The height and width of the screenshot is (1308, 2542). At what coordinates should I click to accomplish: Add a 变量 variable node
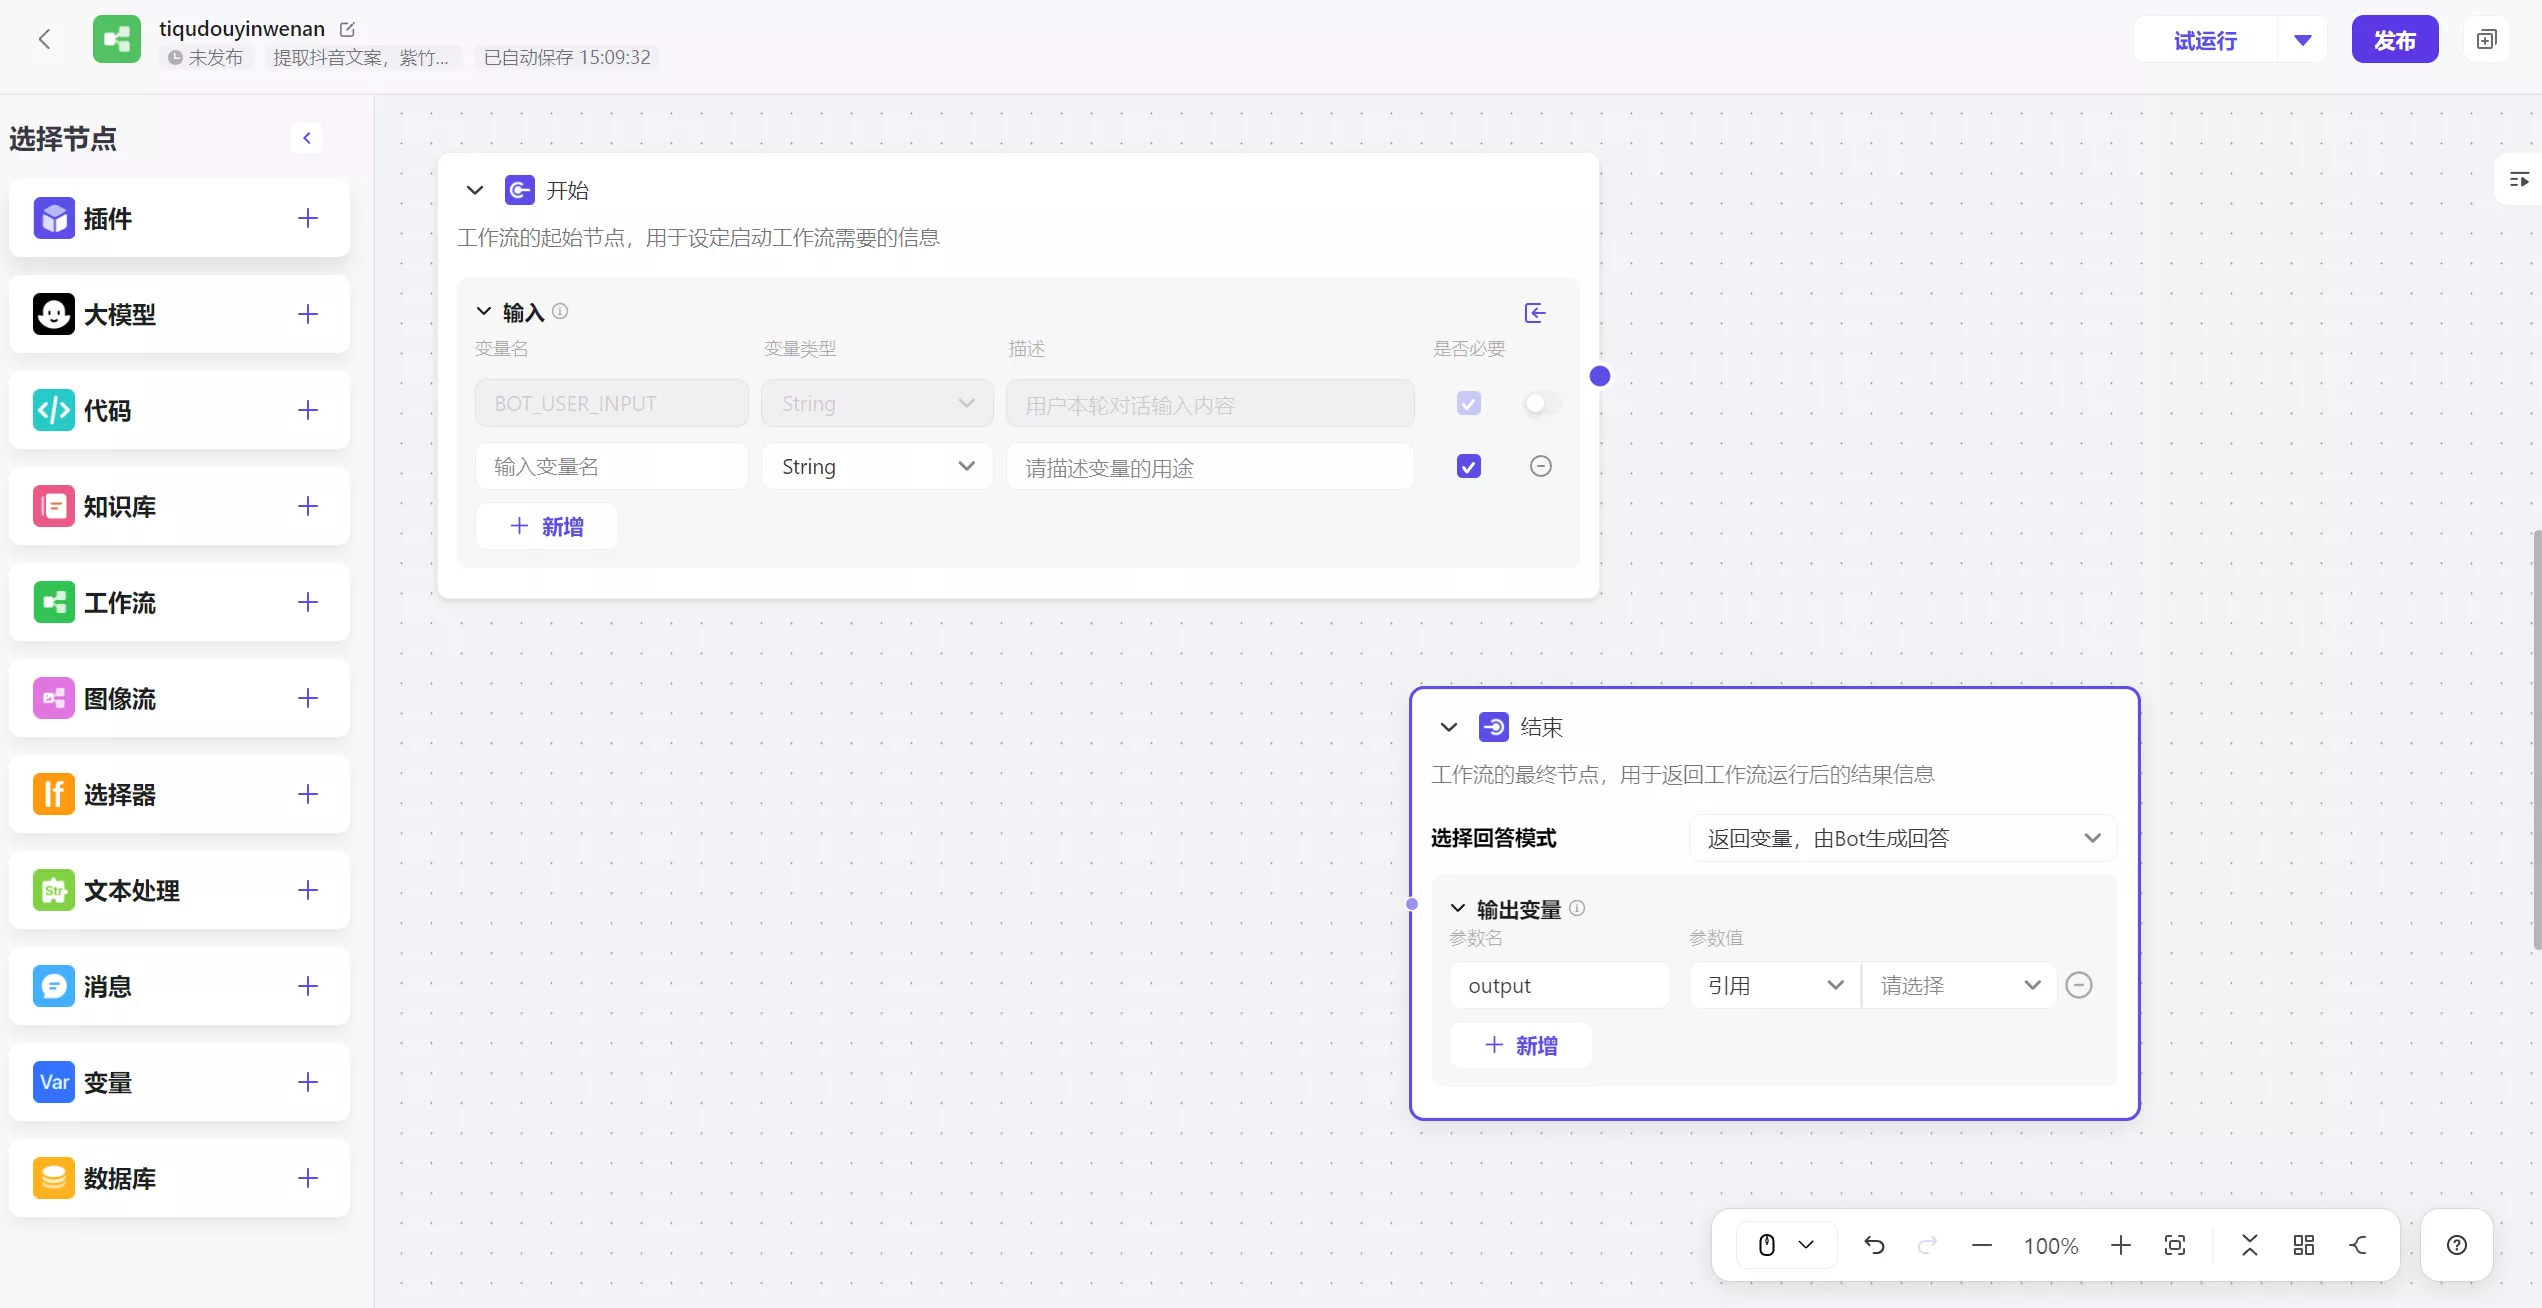(x=308, y=1082)
